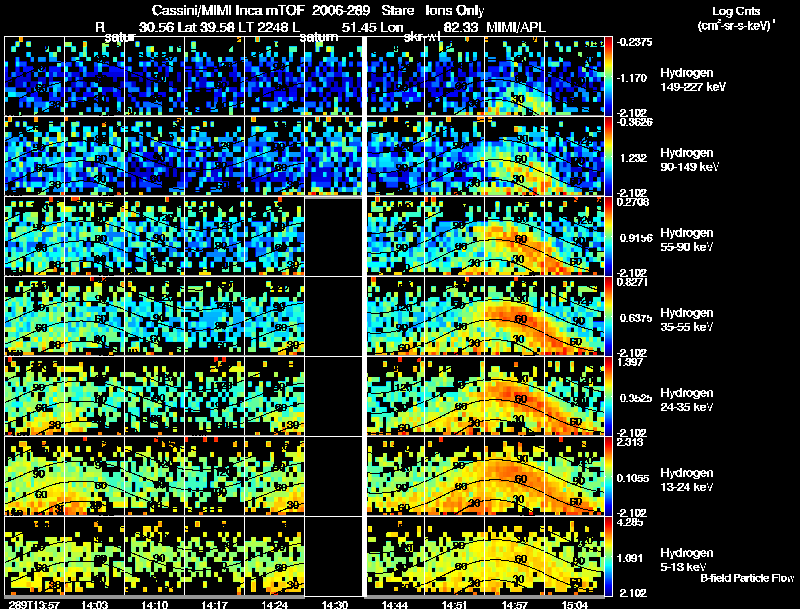Screen dimensions: 800x609
Task: Click the 82.33 longitude header value
Action: 461,28
